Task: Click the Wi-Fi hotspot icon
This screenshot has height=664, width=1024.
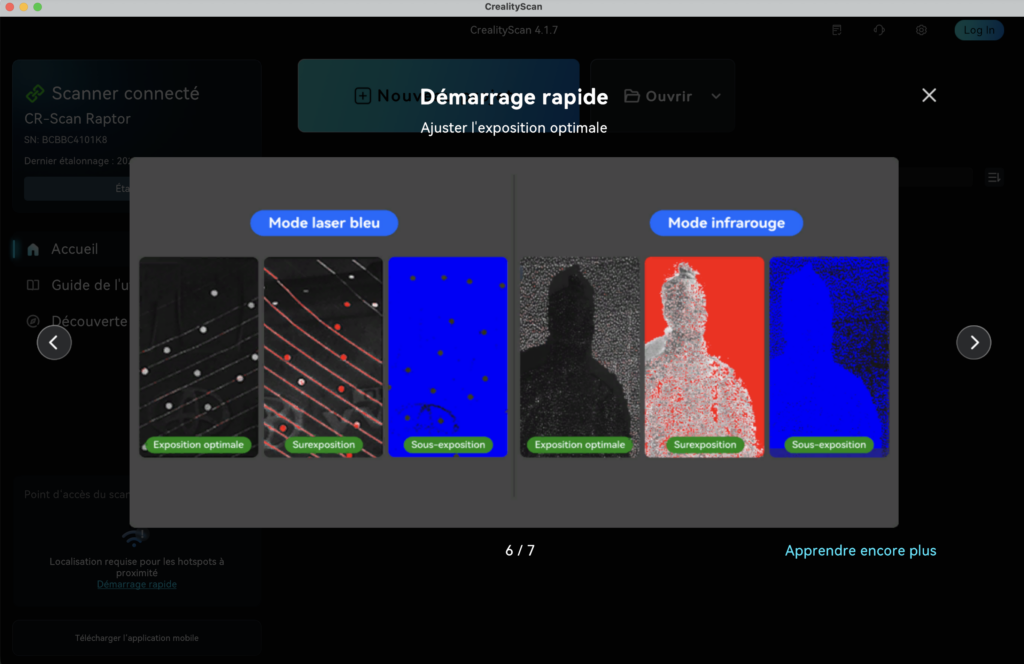Action: click(x=135, y=537)
